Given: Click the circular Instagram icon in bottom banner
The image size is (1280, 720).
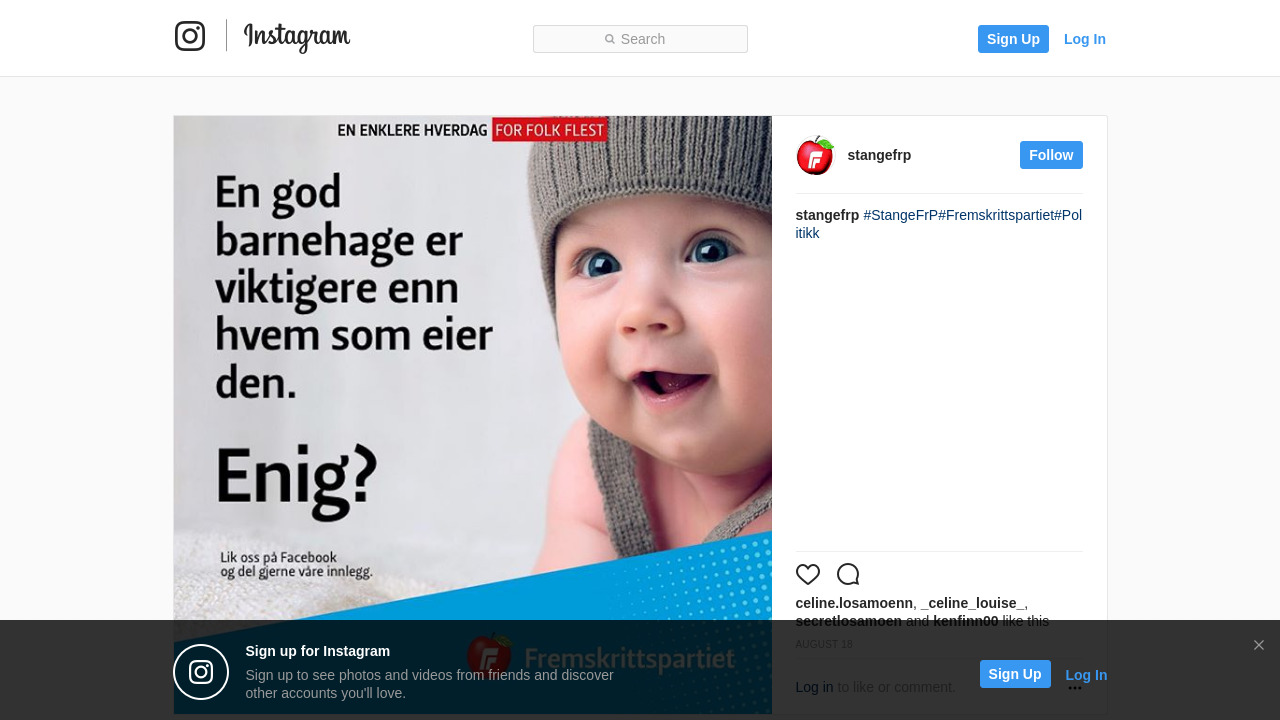Looking at the screenshot, I should [x=201, y=672].
